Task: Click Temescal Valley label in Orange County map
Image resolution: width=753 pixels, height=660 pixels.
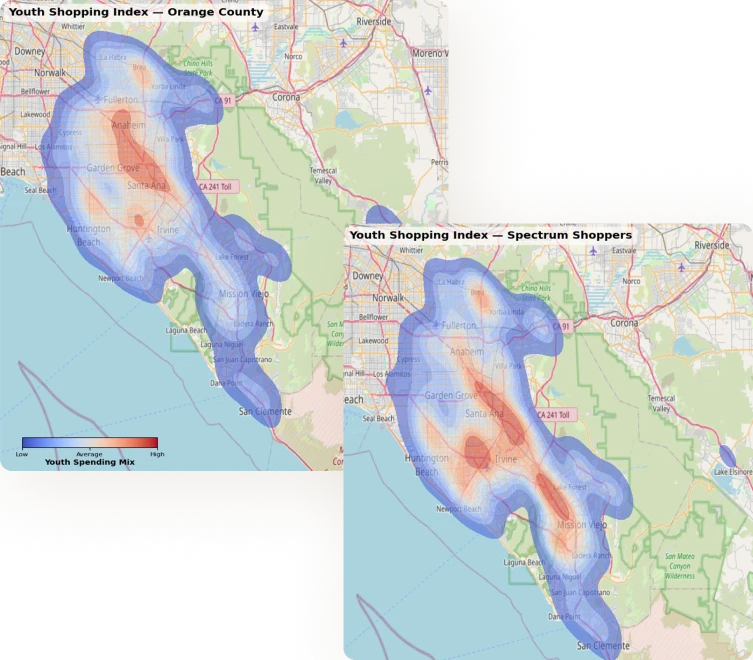Action: click(323, 176)
